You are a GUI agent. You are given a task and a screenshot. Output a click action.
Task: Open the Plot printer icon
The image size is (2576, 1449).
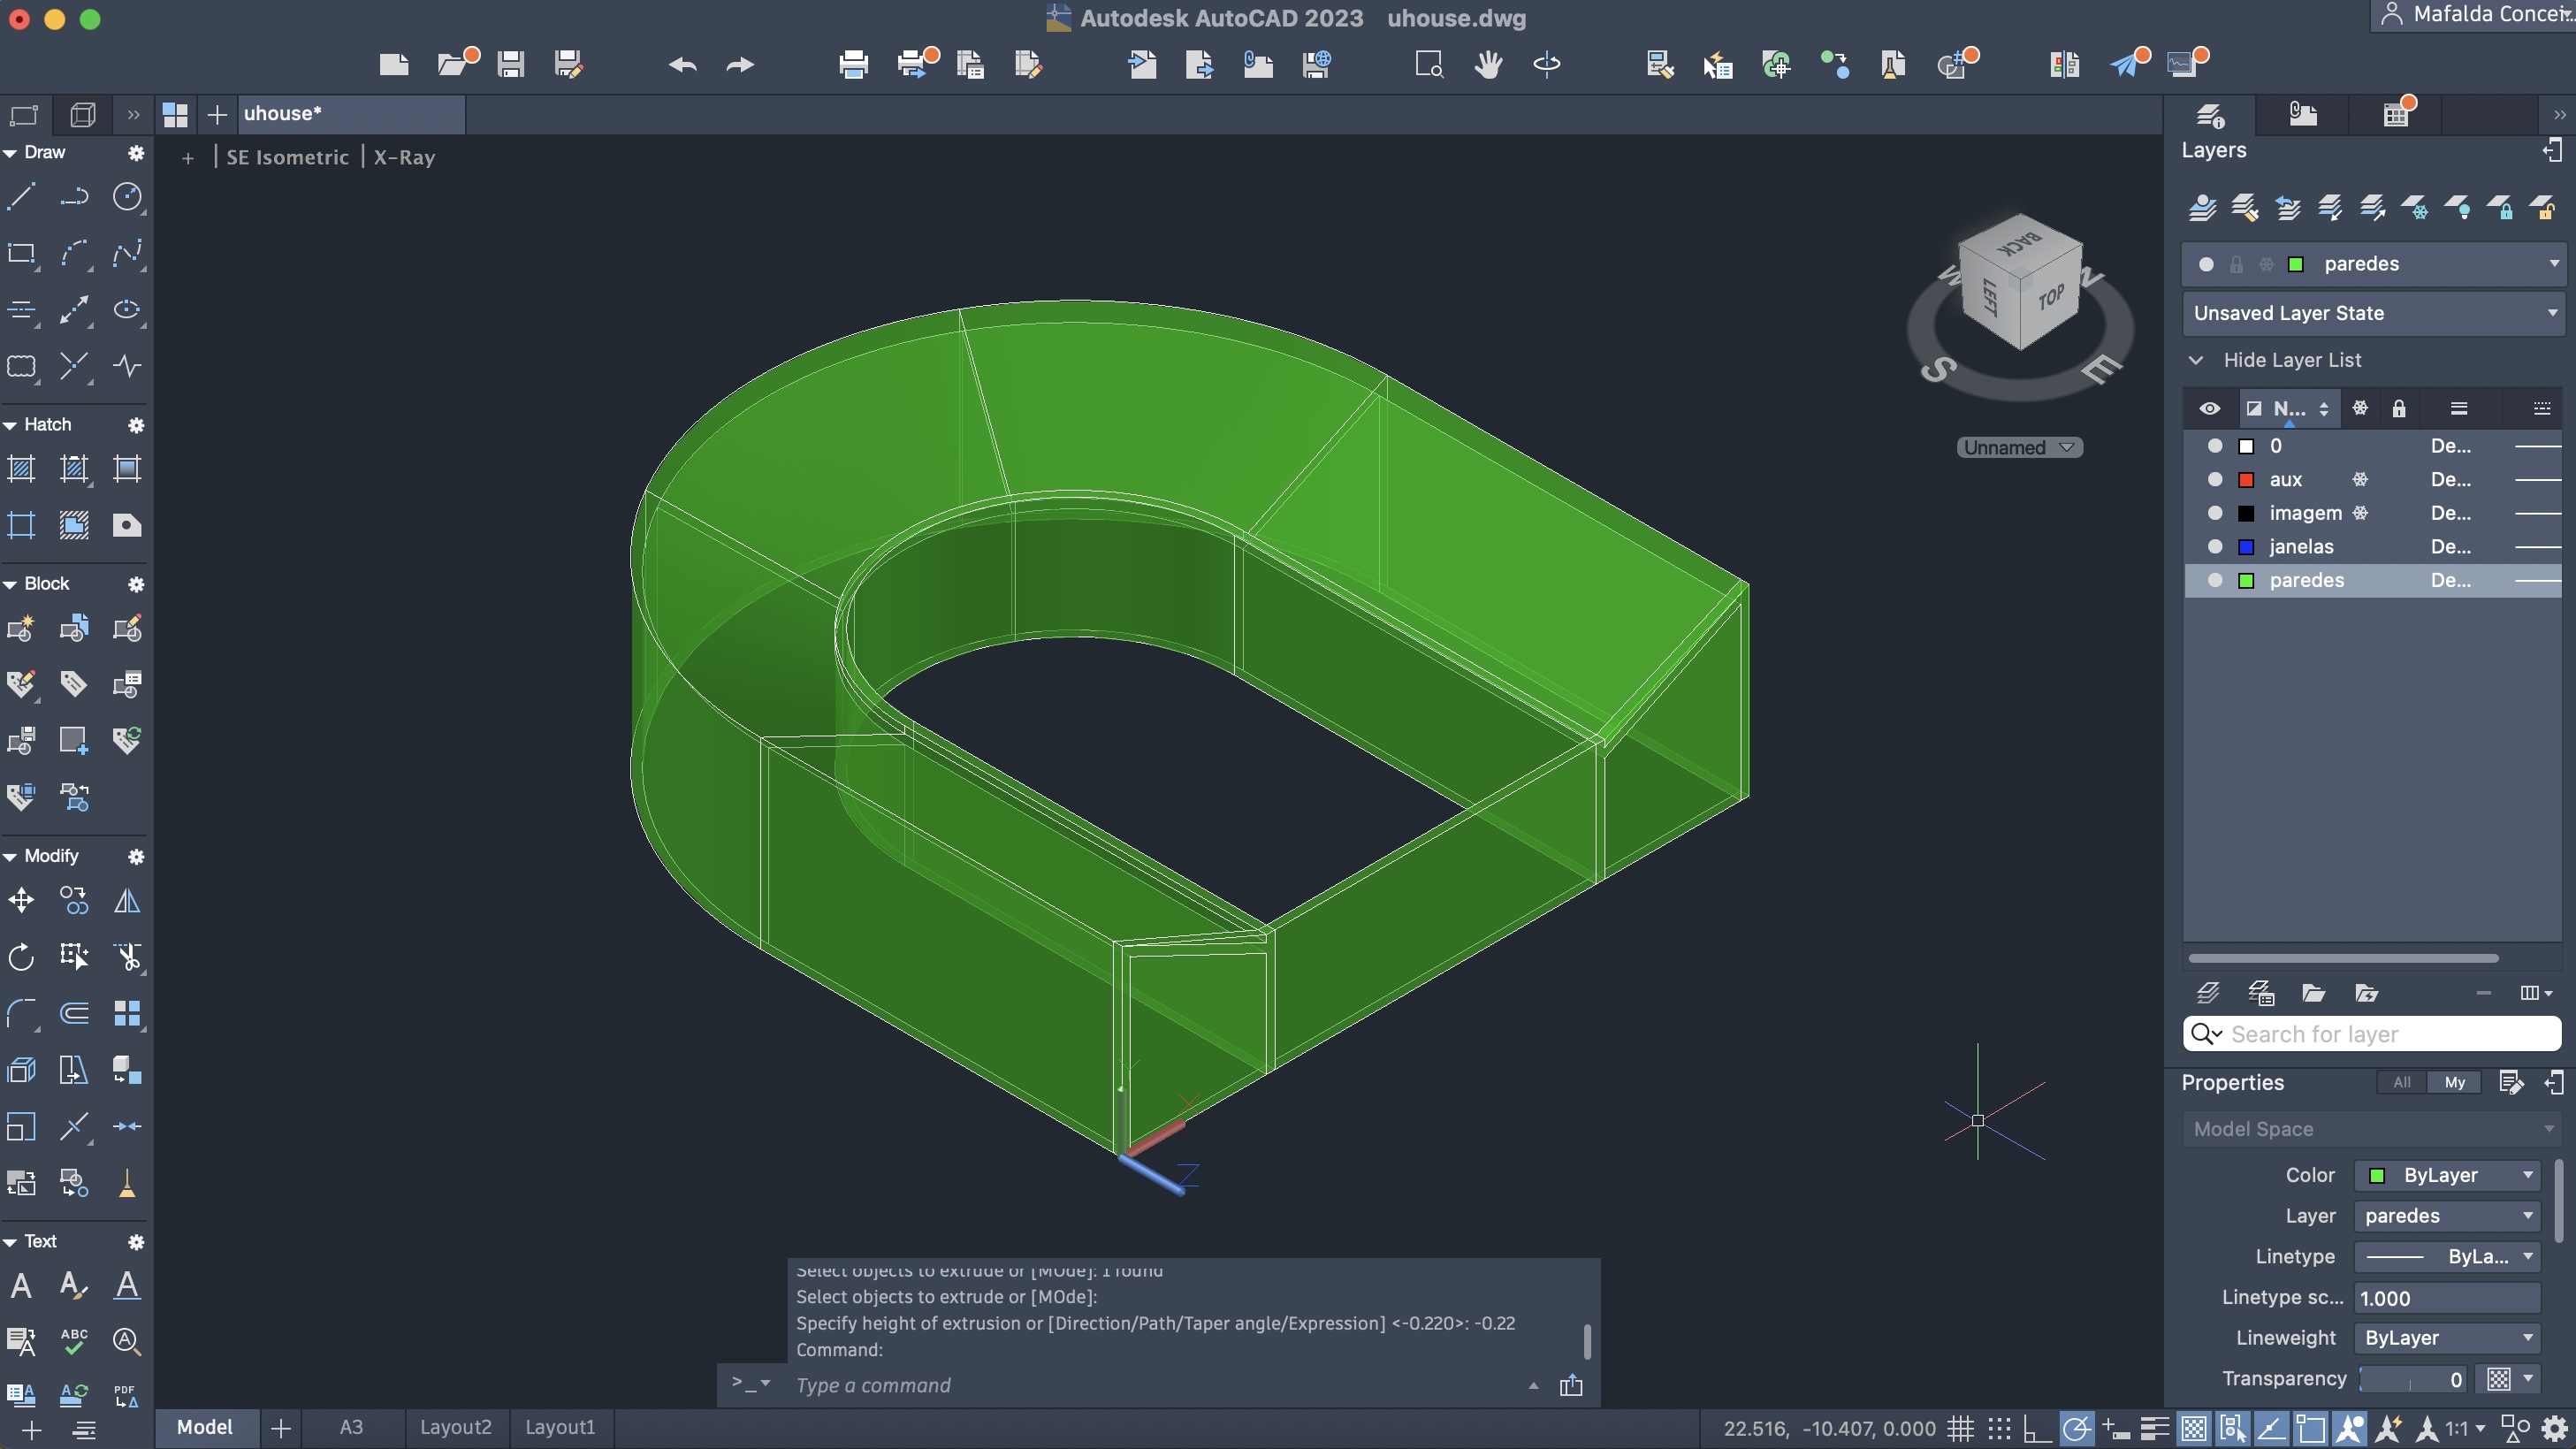pyautogui.click(x=853, y=65)
